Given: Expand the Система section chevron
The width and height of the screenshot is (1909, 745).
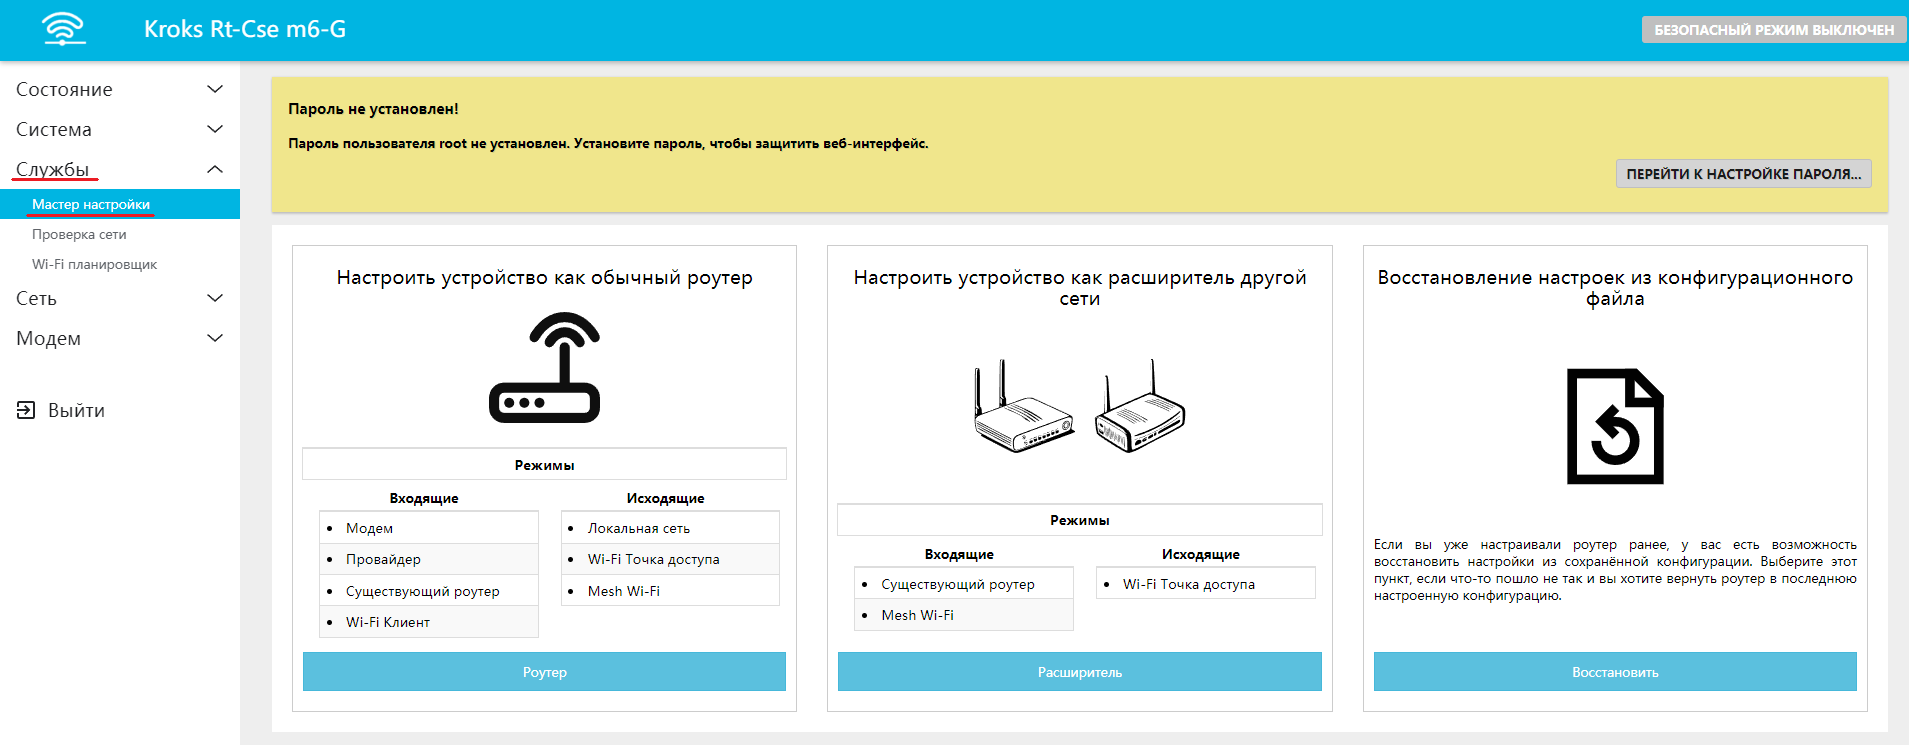Looking at the screenshot, I should 214,129.
